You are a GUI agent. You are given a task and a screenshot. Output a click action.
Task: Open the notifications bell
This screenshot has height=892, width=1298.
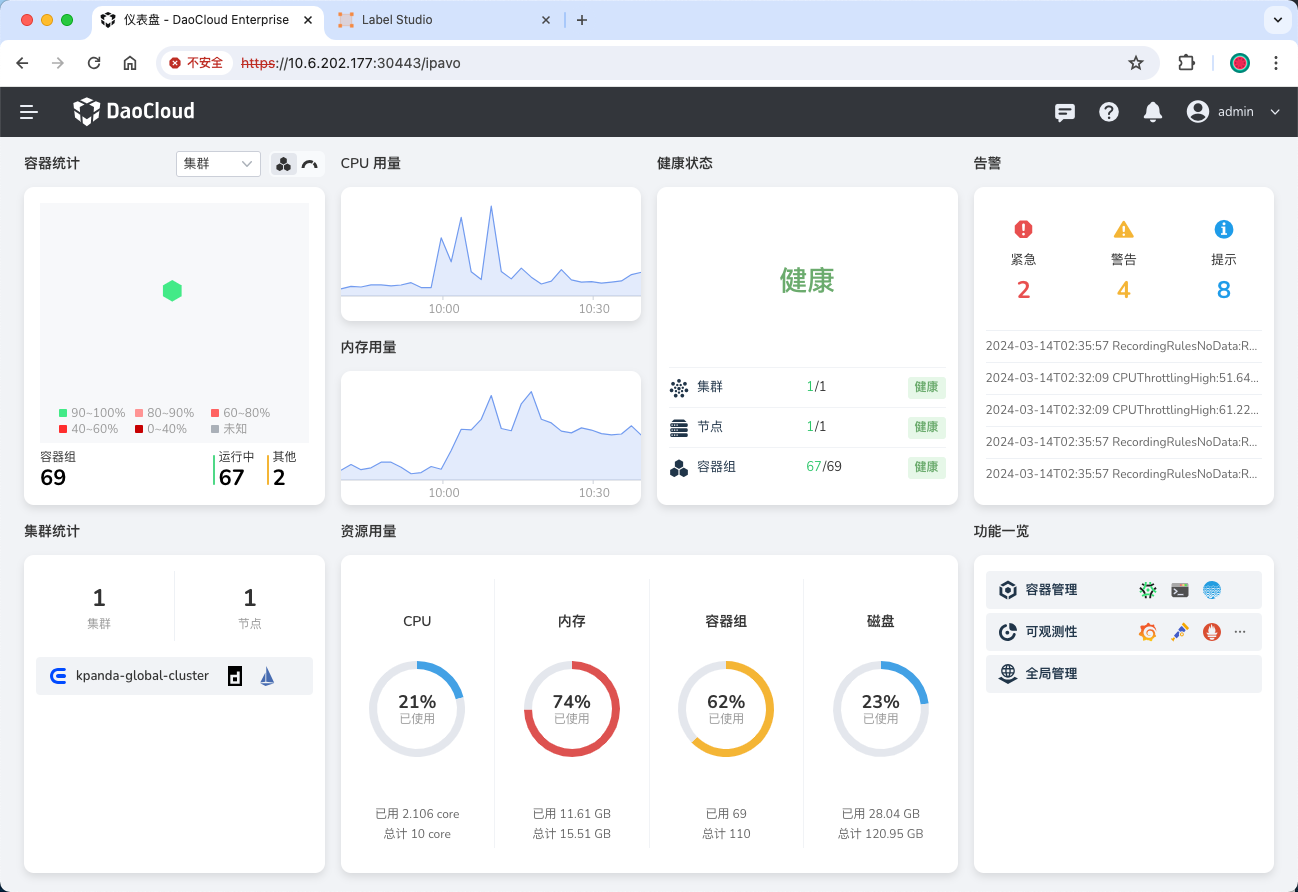[1153, 112]
